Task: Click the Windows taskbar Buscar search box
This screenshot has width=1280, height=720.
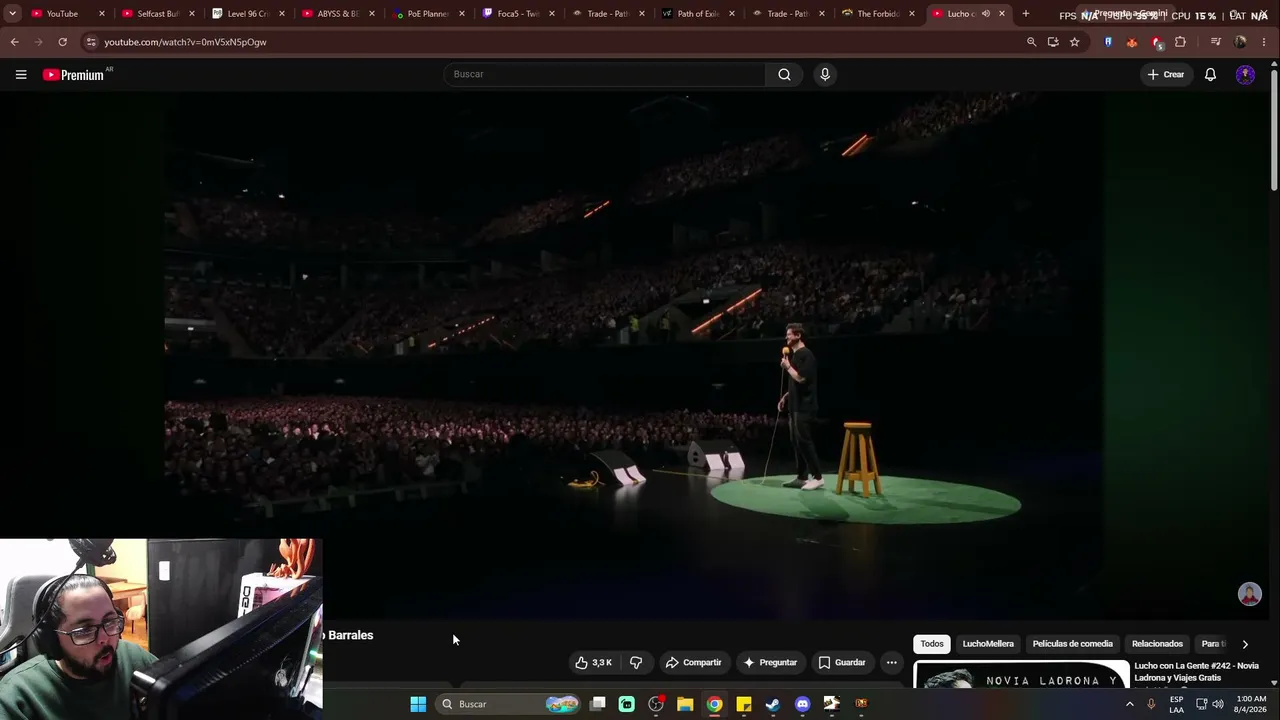Action: coord(510,704)
